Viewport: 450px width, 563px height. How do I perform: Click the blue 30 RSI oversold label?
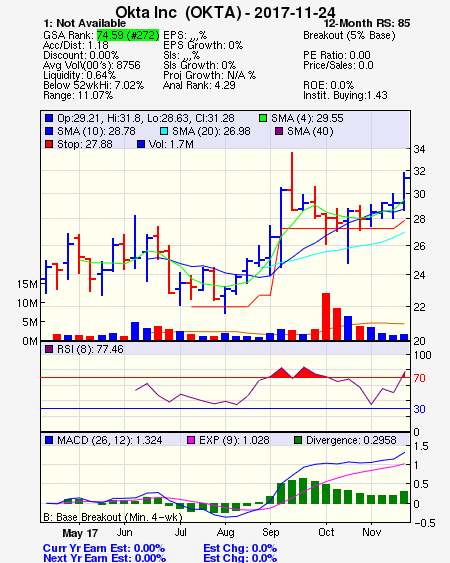(419, 409)
